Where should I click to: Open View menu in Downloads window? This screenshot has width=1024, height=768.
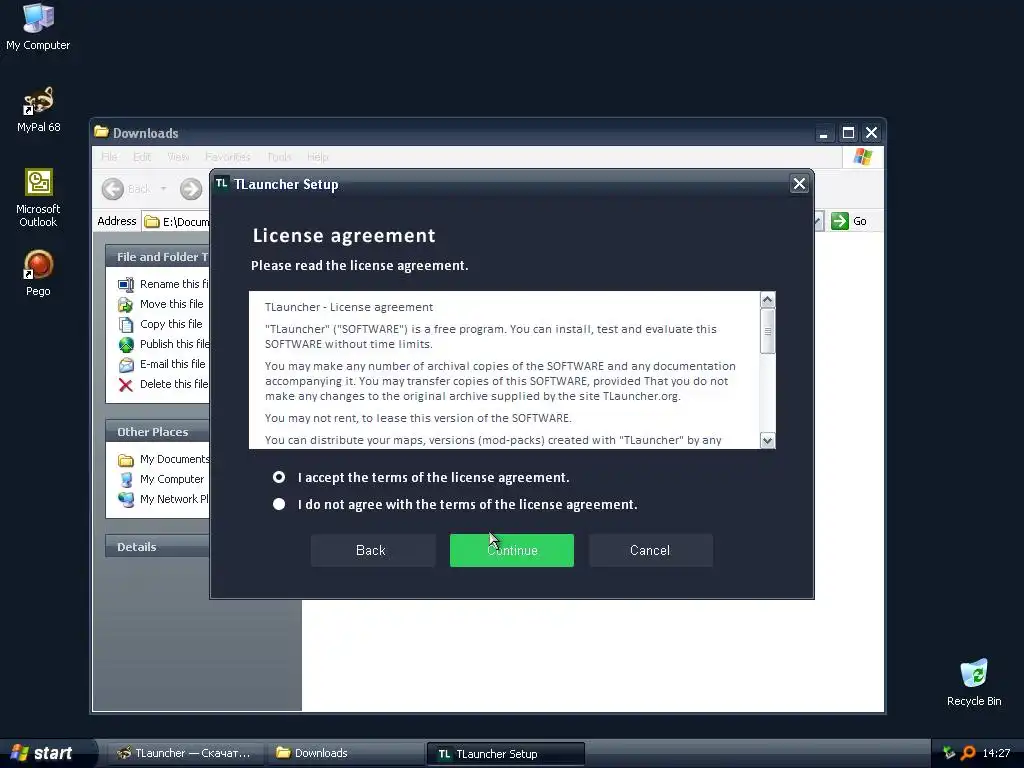(x=178, y=157)
